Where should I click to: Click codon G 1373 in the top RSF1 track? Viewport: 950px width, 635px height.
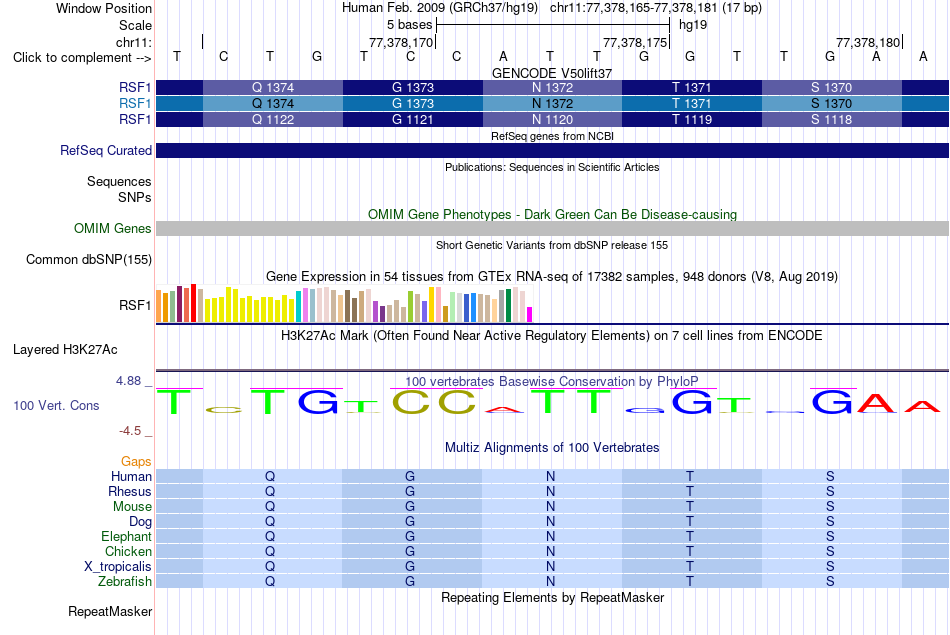(x=413, y=87)
